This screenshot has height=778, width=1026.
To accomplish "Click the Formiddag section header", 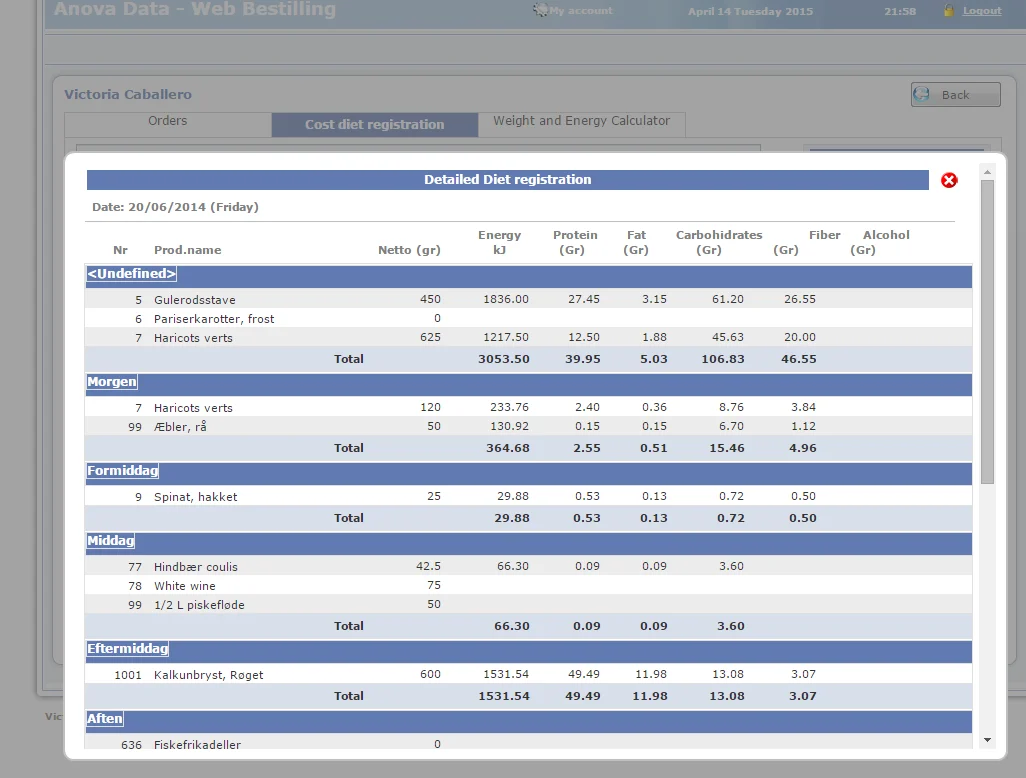I will (x=123, y=471).
